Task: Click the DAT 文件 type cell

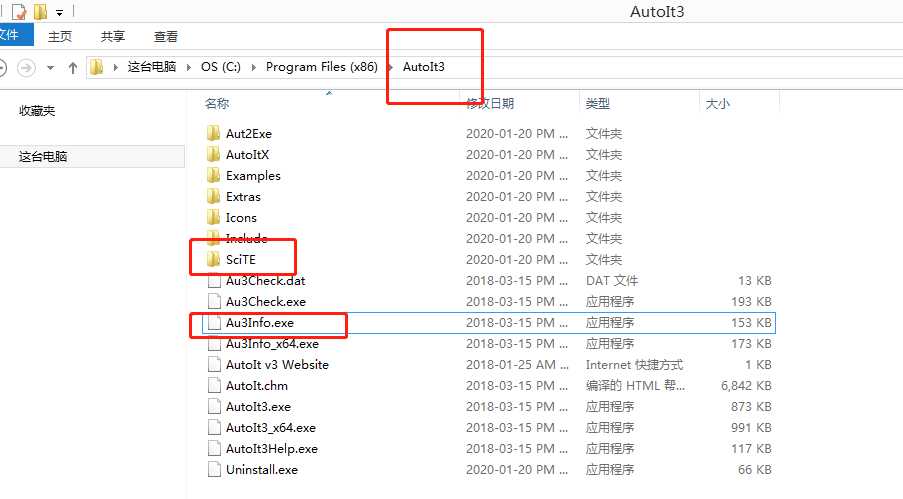Action: click(612, 281)
